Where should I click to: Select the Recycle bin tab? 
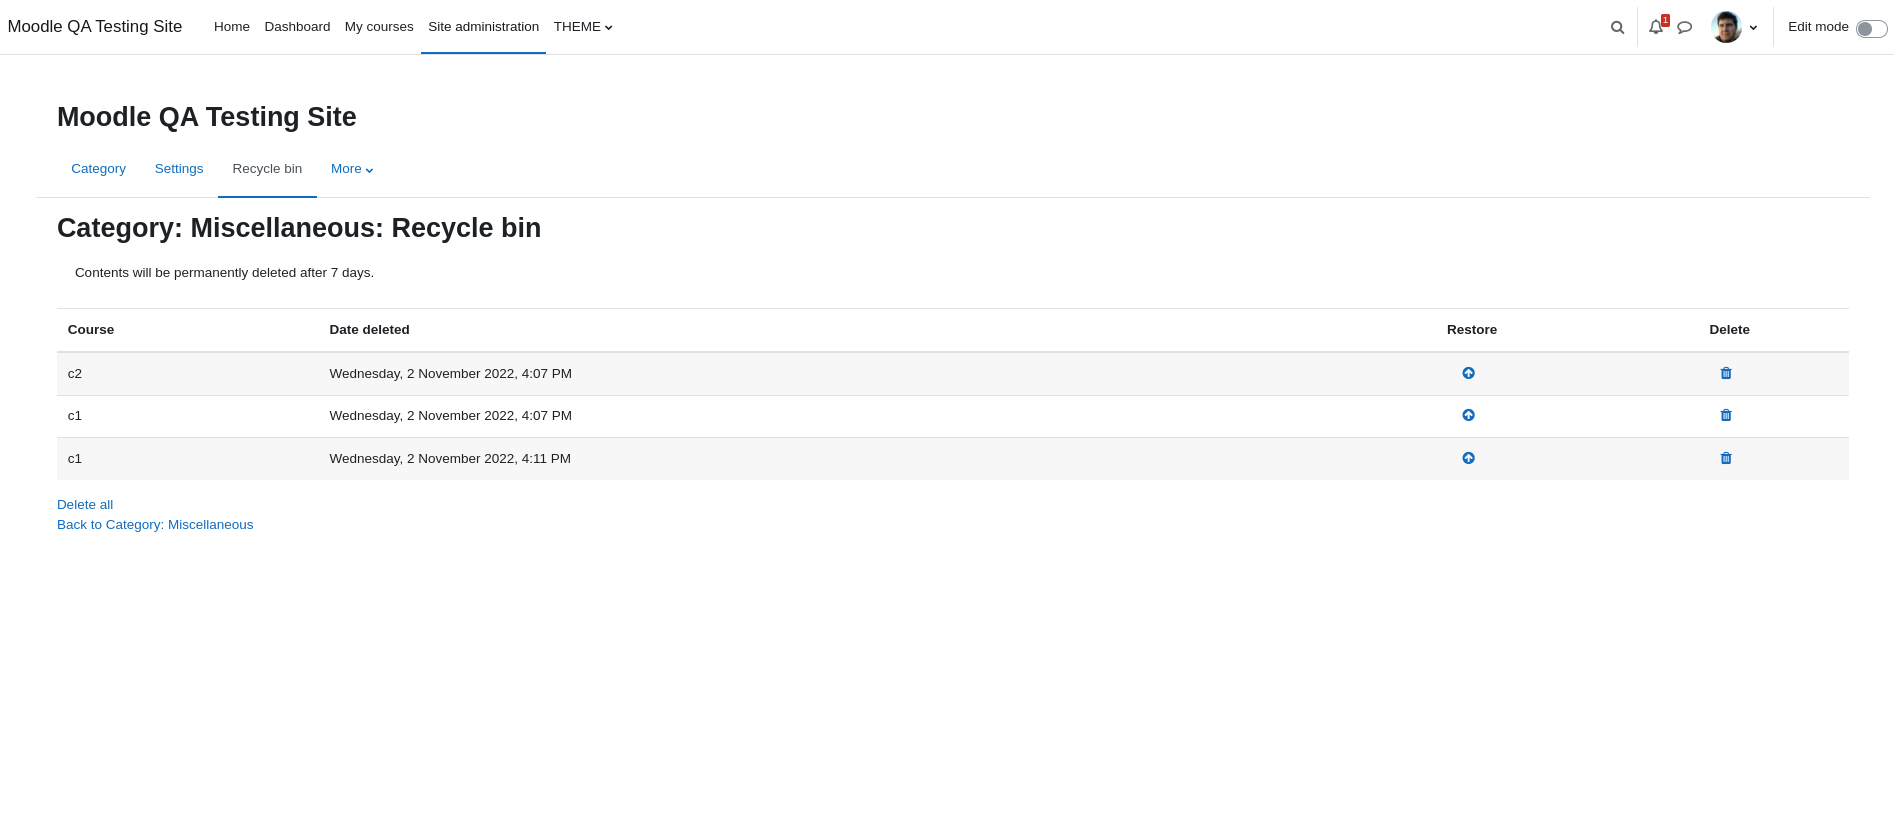tap(267, 169)
